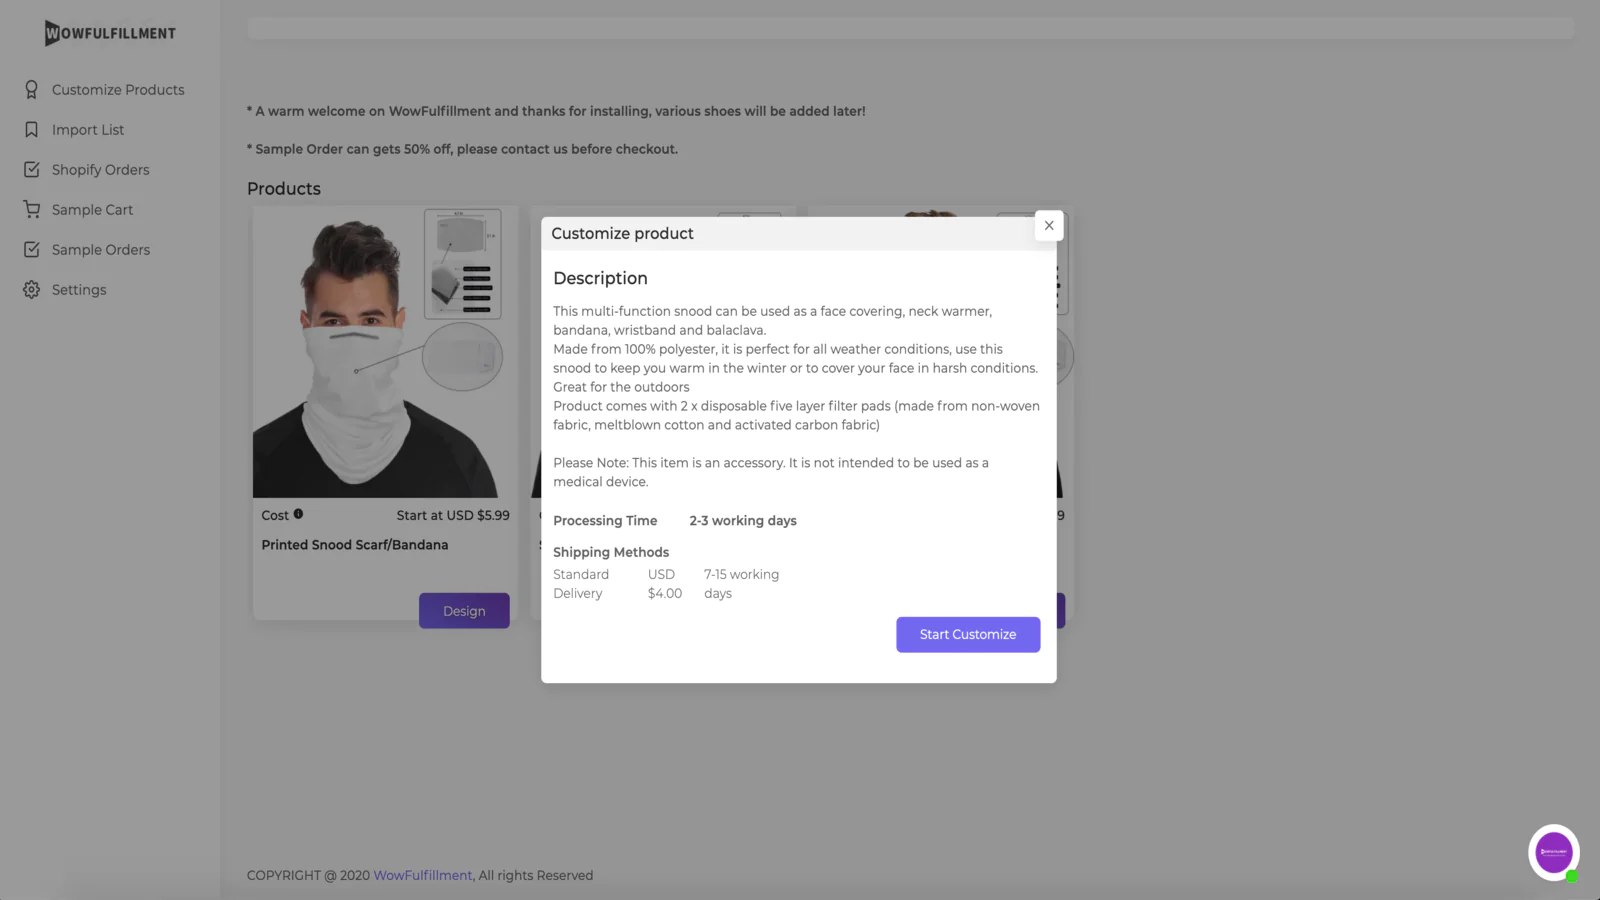The height and width of the screenshot is (900, 1600).
Task: Click the Printed Snood Scarf/Bandana product title
Action: (355, 545)
